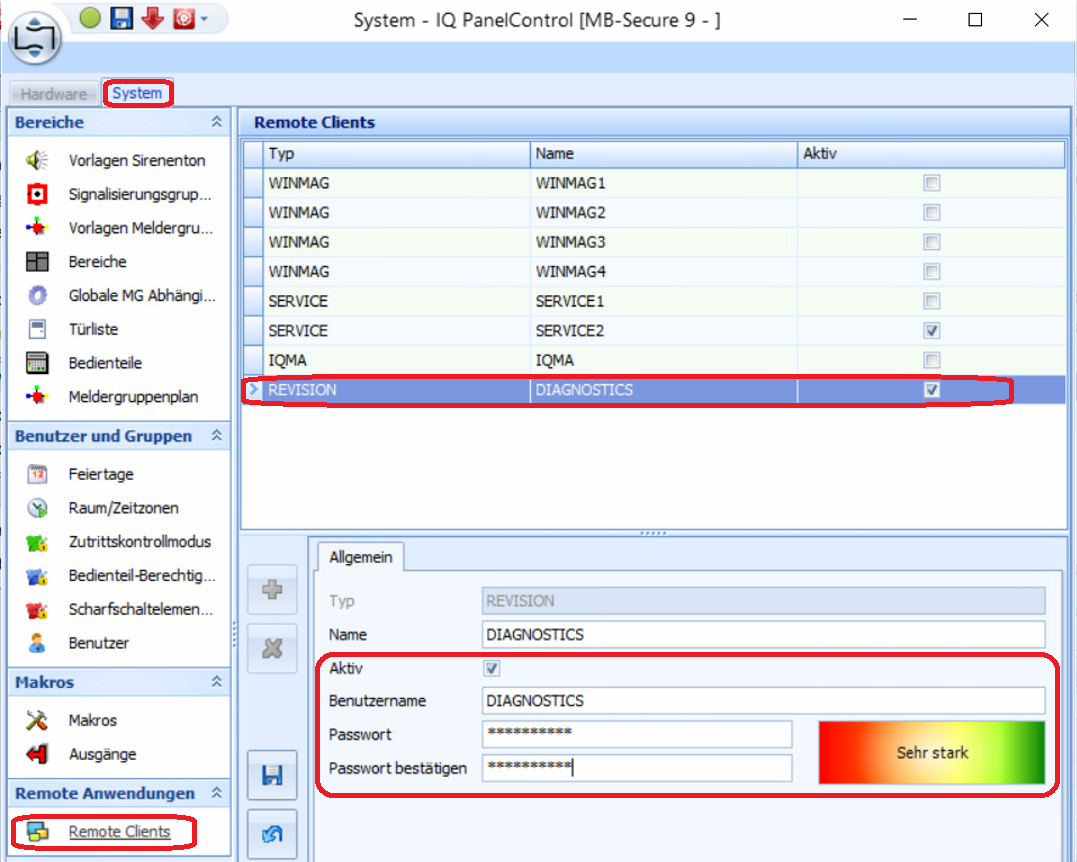1077x862 pixels.
Task: Click the X button to delete the remote client
Action: pyautogui.click(x=272, y=648)
